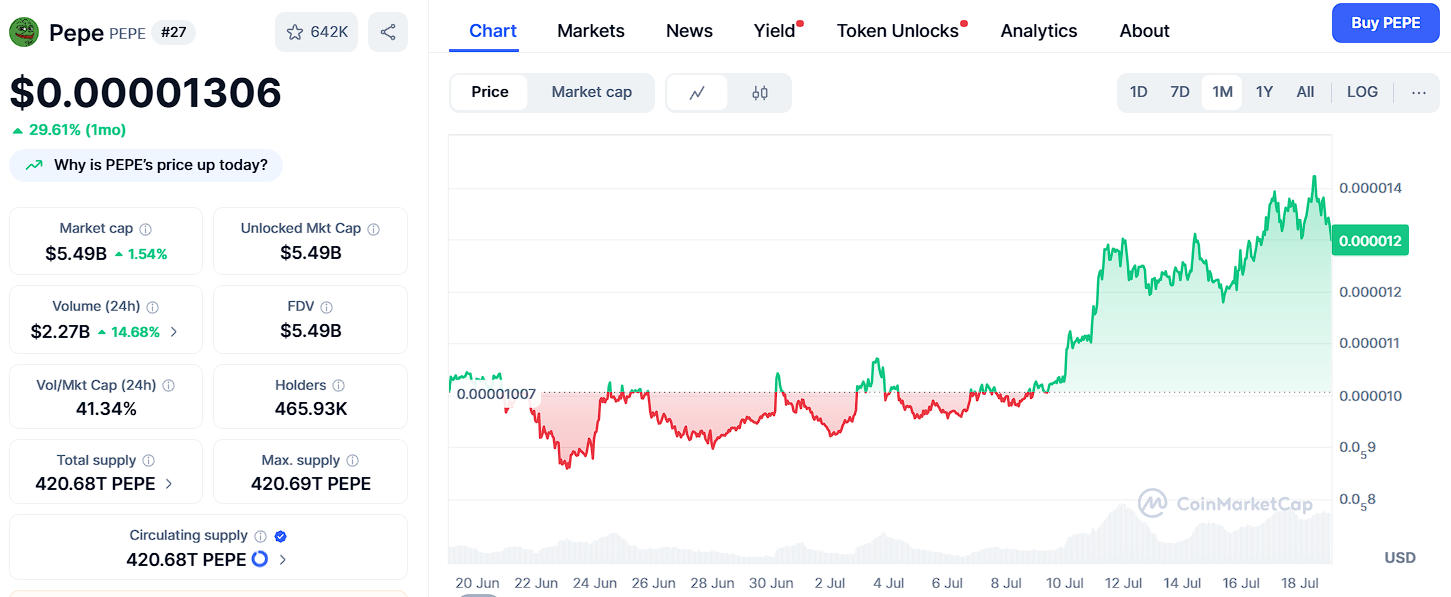This screenshot has height=597, width=1451.
Task: Click the 14.68% volume change
Action: tap(129, 332)
